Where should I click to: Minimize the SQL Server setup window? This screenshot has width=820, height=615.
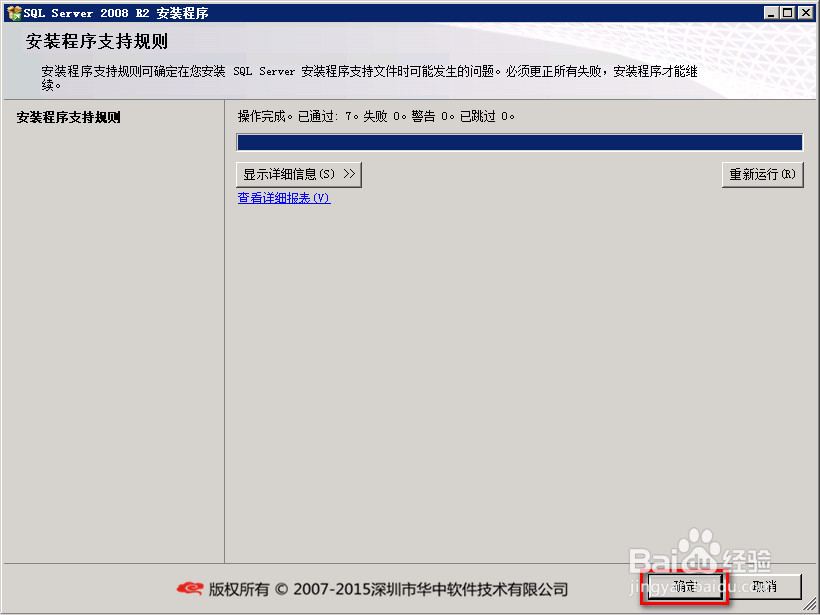[770, 13]
